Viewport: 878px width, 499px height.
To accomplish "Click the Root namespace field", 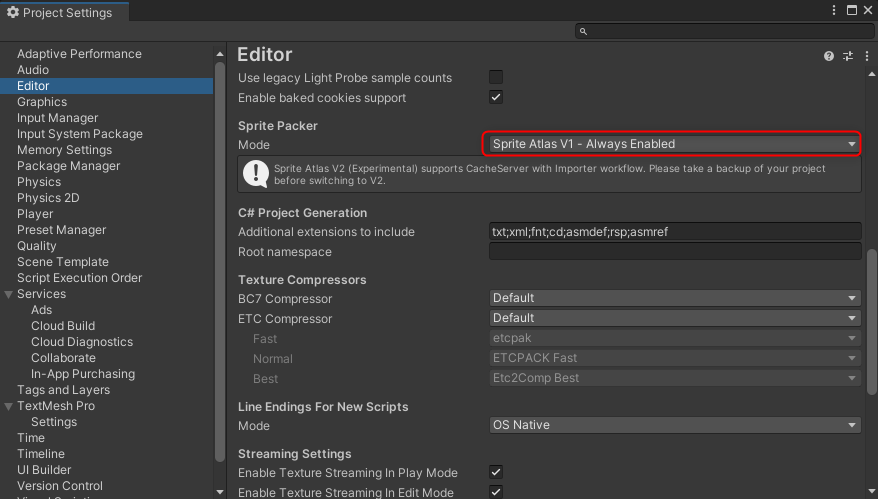I will 675,251.
